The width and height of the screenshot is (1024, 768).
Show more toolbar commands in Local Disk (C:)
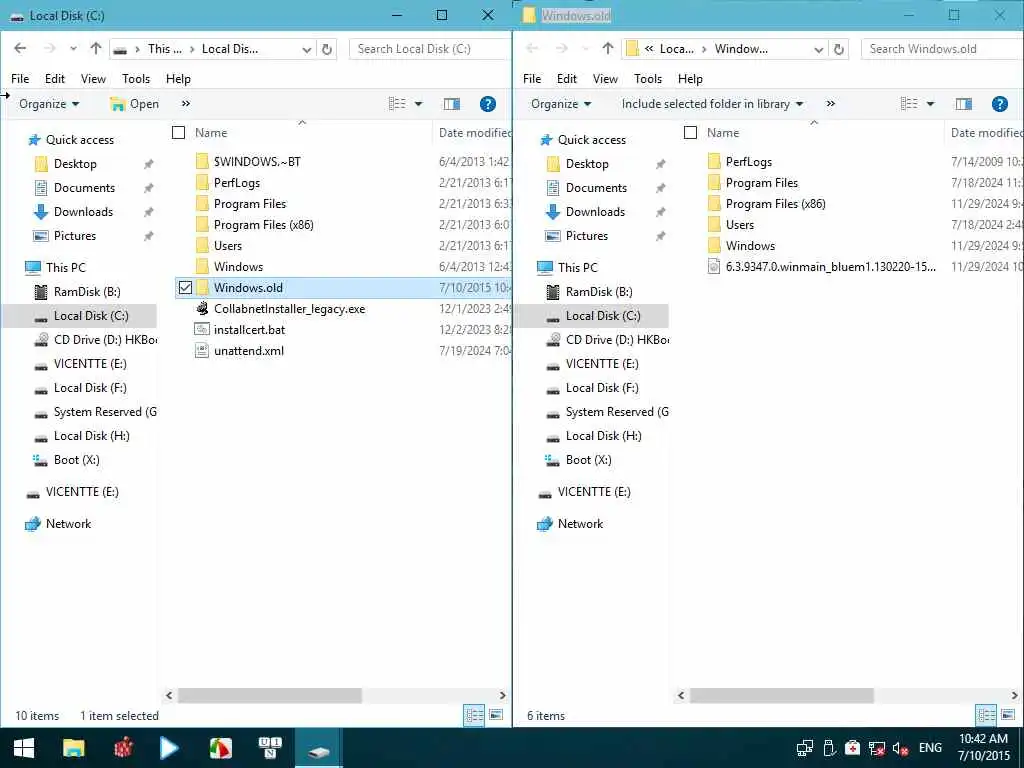[185, 104]
